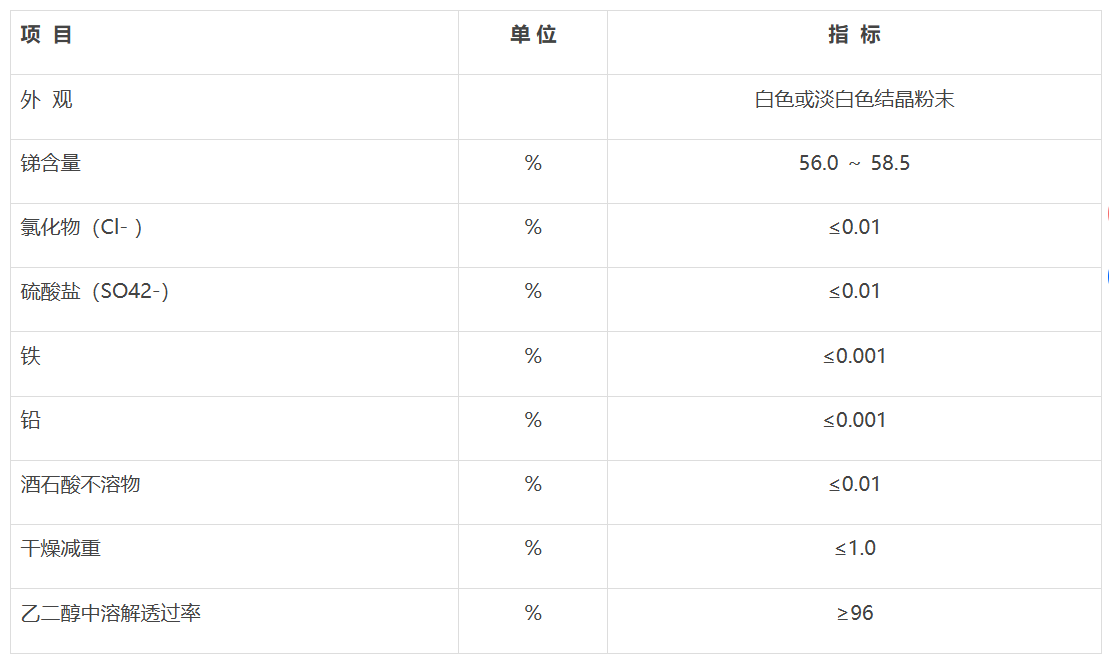Click the 指标 column header
Viewport: 1109px width, 667px height.
pyautogui.click(x=854, y=34)
